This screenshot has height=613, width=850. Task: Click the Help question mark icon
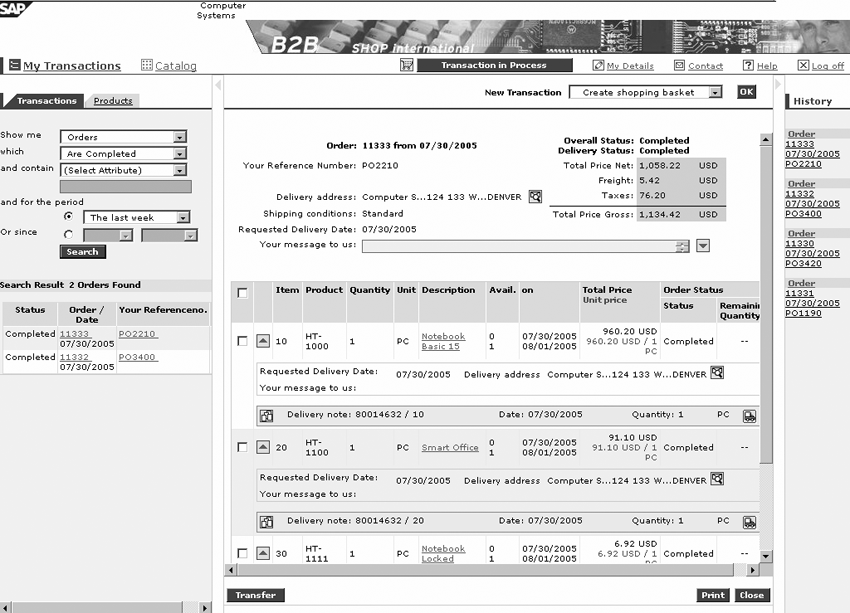coord(748,66)
